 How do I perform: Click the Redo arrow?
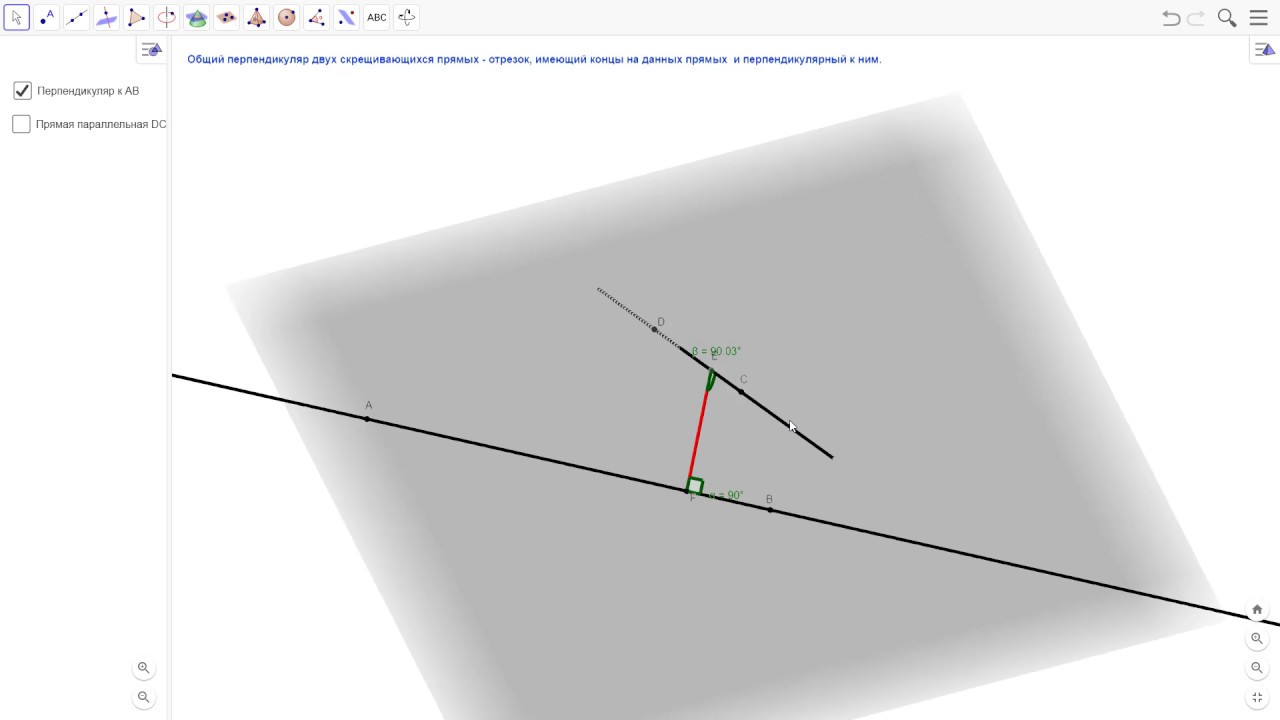pos(1196,18)
